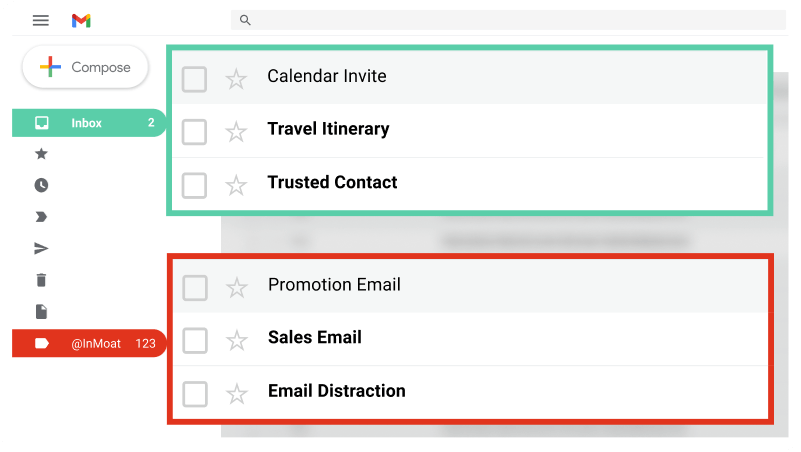The image size is (801, 452).
Task: Open the @InMoat label
Action: 89,343
